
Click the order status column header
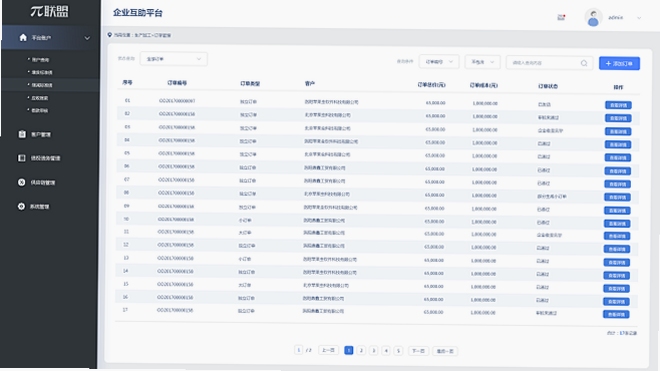pyautogui.click(x=548, y=86)
